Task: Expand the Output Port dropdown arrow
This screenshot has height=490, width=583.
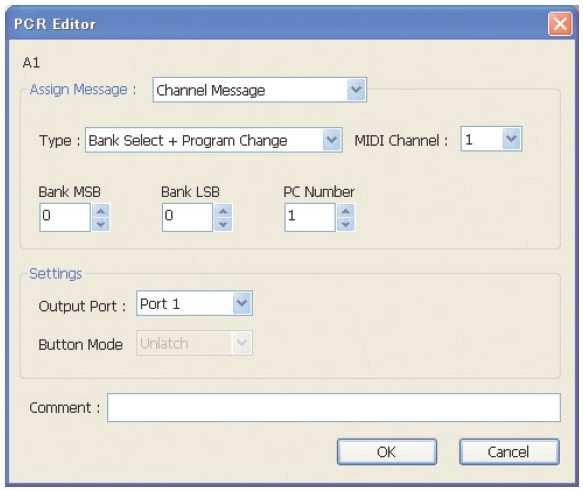Action: click(x=242, y=303)
